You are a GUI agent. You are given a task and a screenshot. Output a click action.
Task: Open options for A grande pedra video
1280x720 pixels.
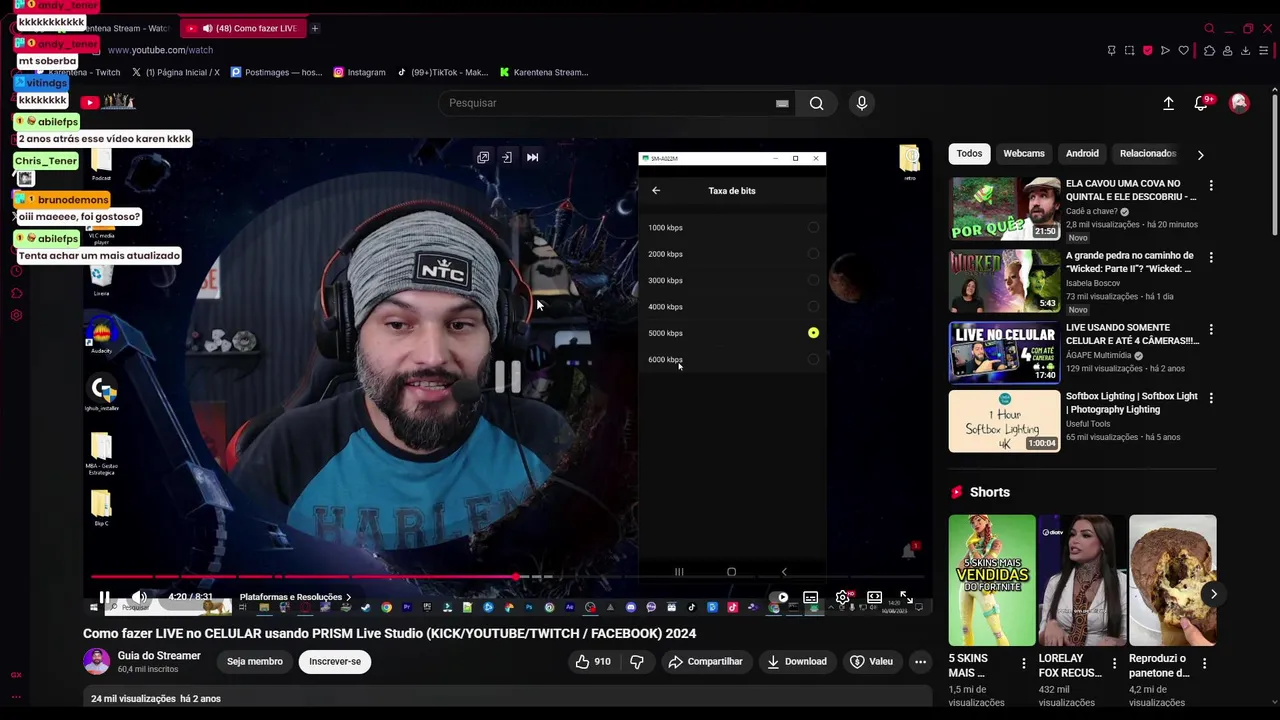1211,258
